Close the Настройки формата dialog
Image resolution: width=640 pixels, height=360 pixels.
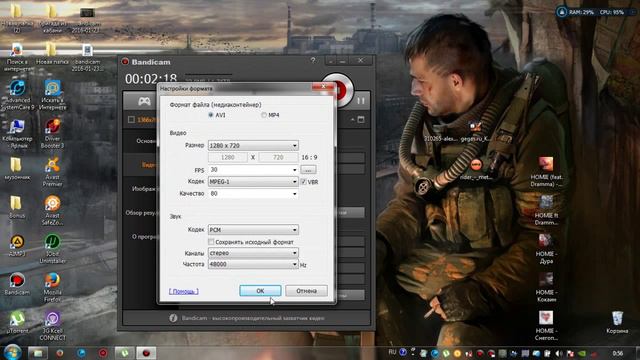tap(323, 86)
